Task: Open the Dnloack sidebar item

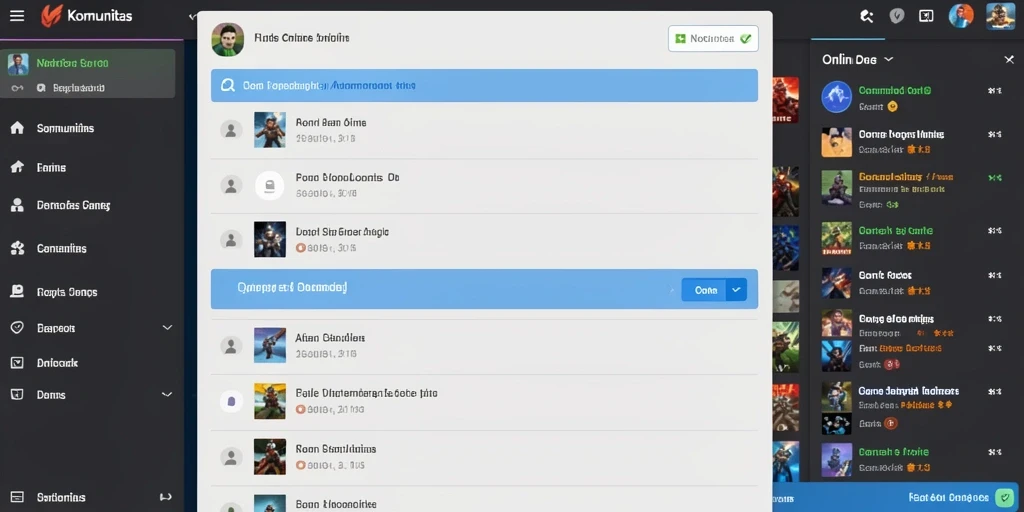Action: 57,362
